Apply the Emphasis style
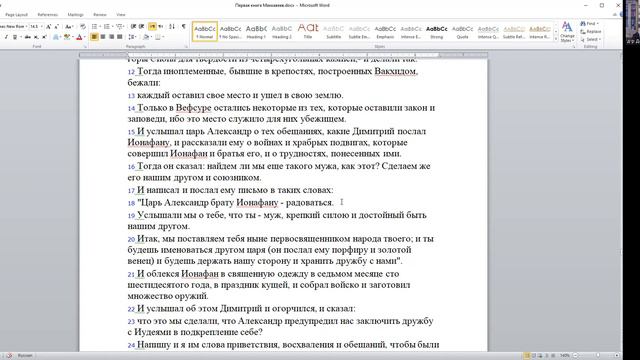 coord(385,31)
